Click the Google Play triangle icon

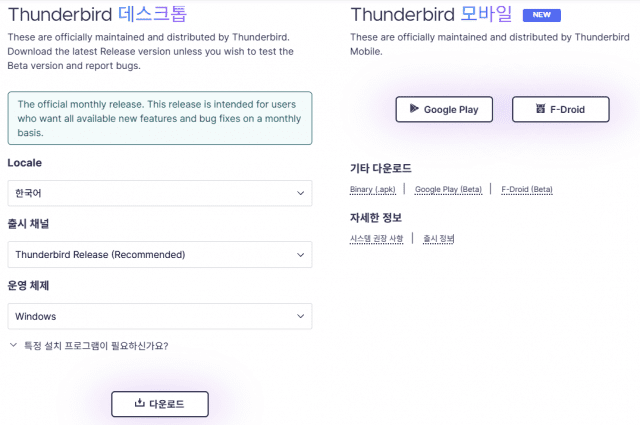coord(414,110)
